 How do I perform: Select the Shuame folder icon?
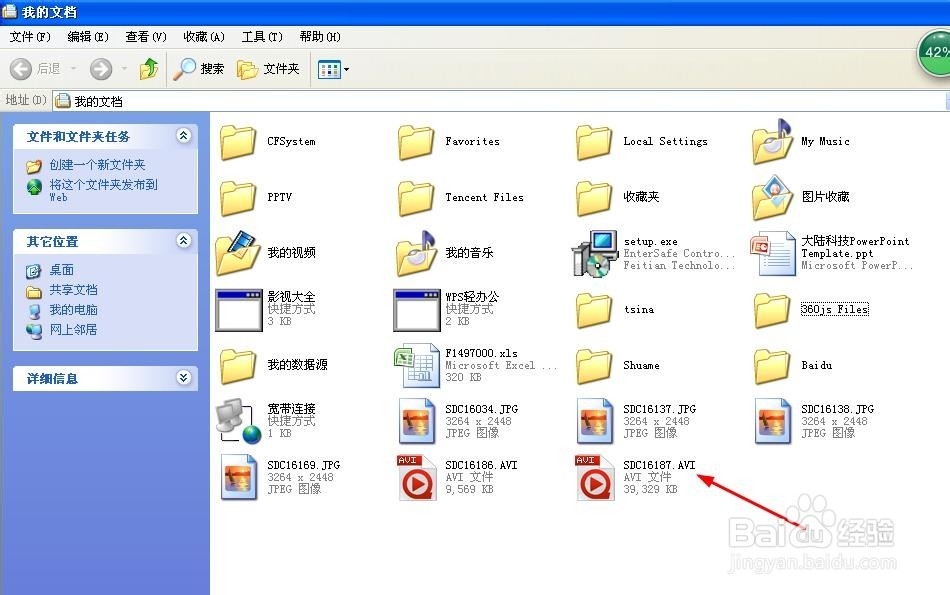click(594, 366)
